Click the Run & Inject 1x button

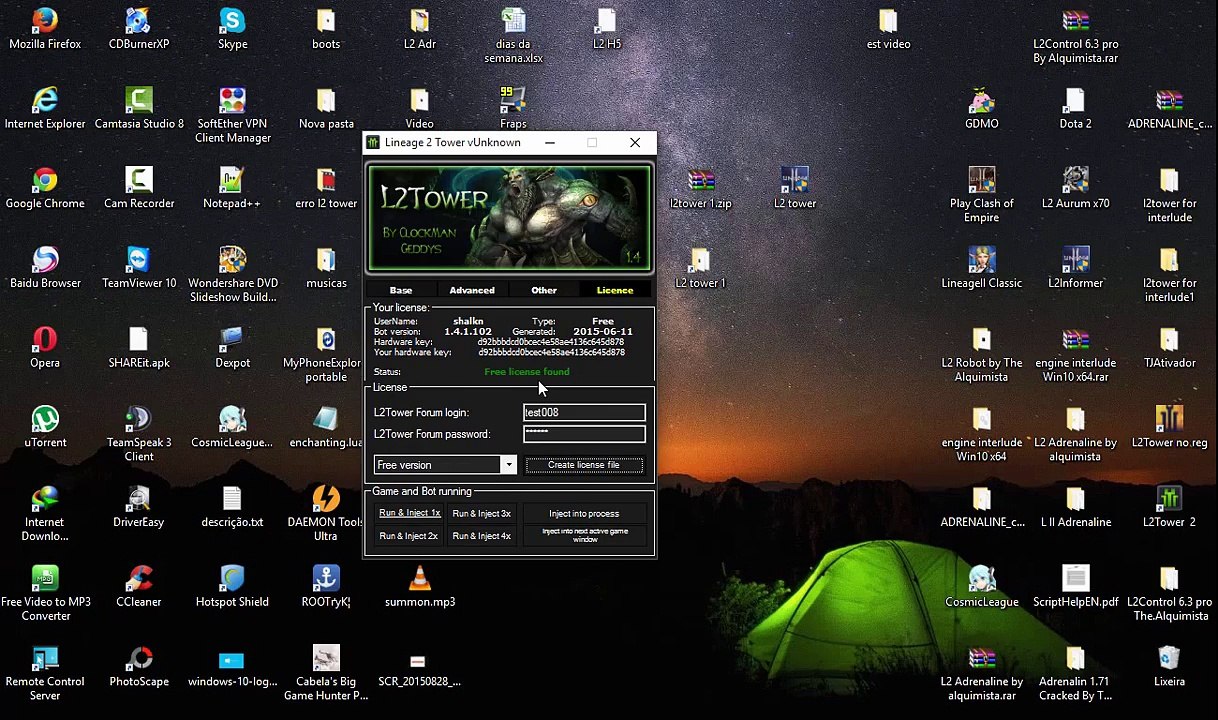click(409, 513)
